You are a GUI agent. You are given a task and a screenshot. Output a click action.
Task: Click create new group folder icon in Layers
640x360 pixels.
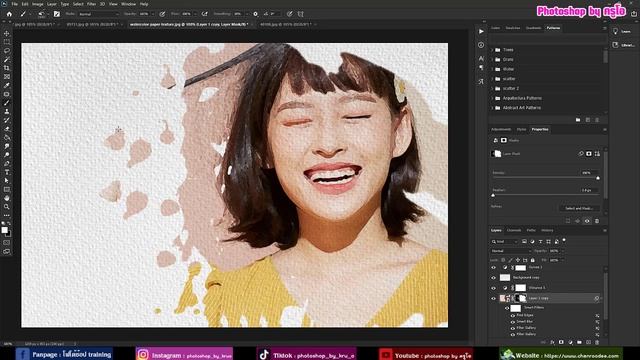(x=579, y=342)
